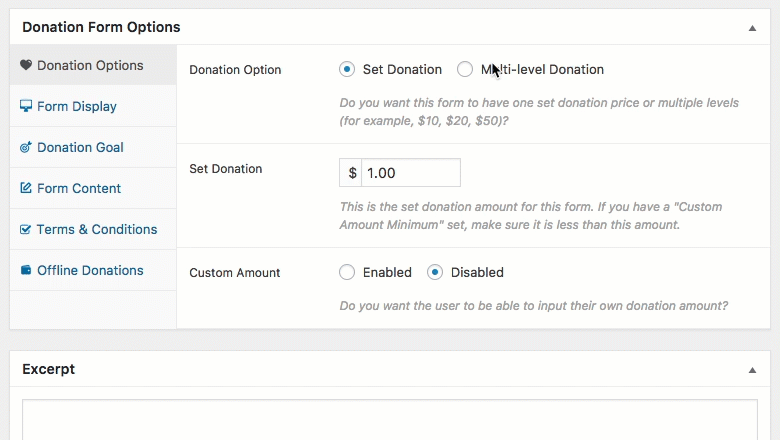Click the edit icon beside Form Content

(26, 189)
